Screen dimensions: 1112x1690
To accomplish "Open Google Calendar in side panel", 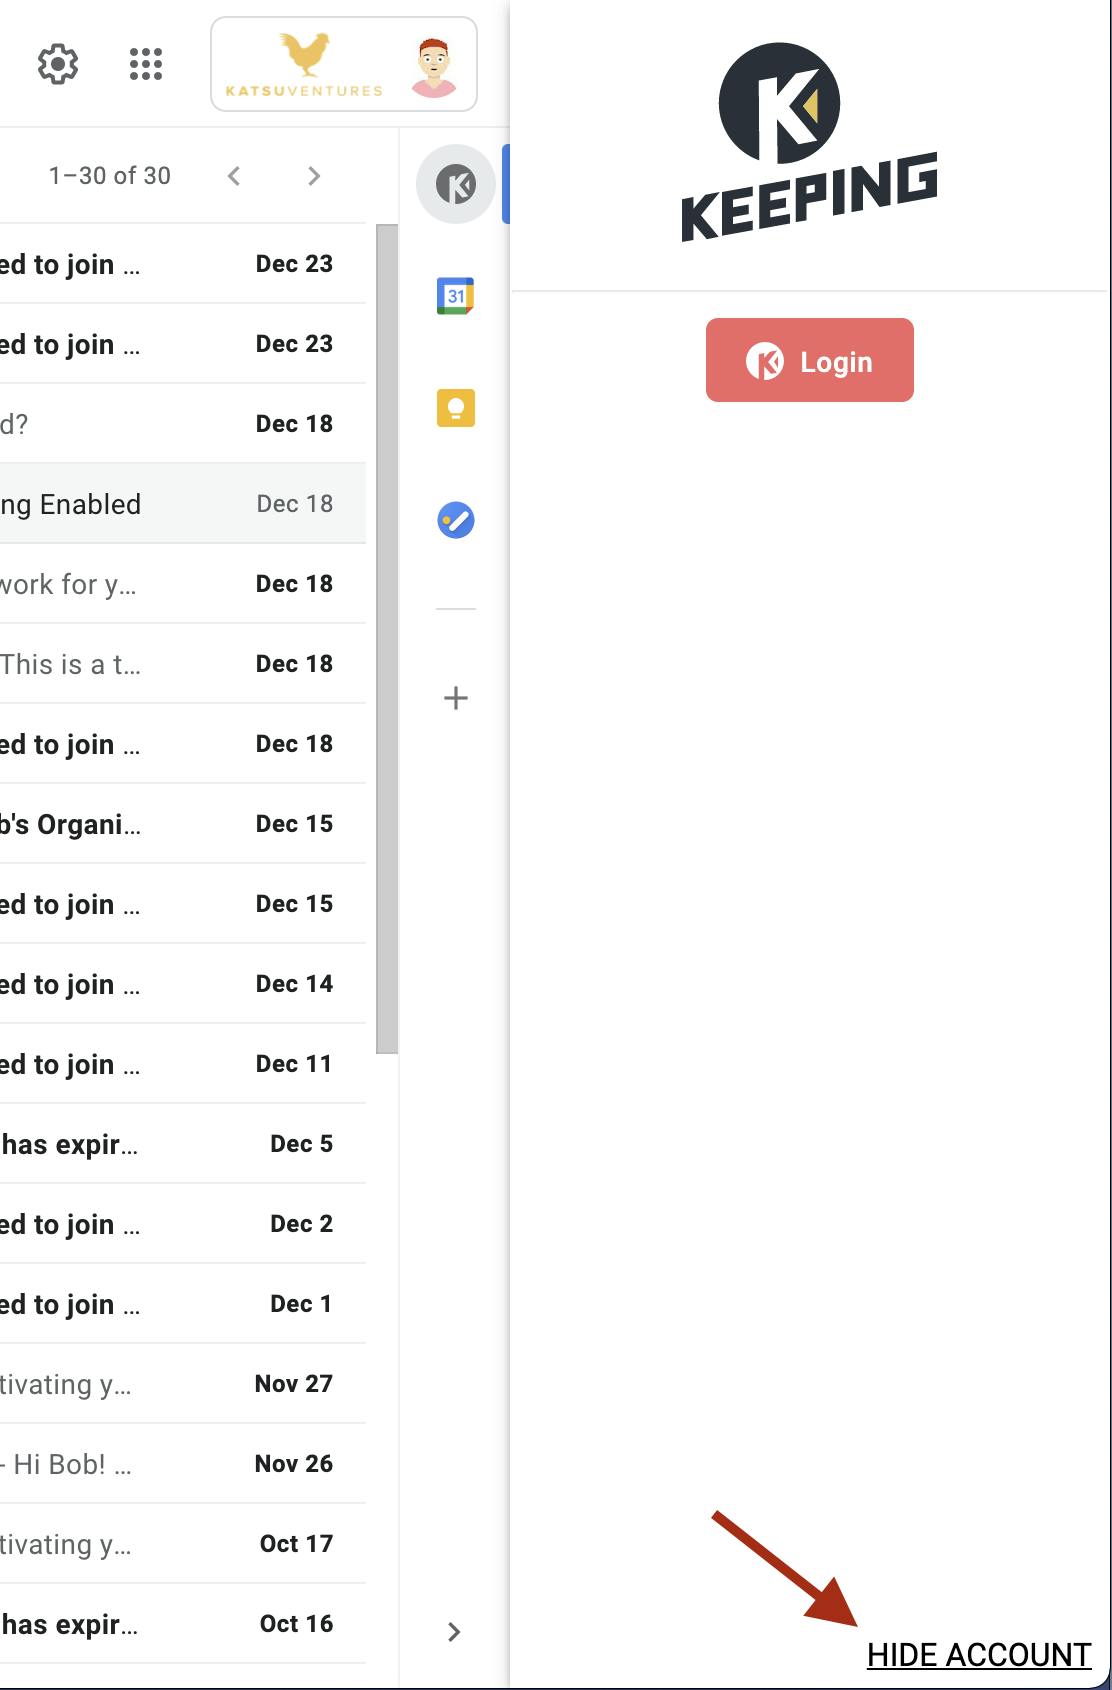I will tap(456, 296).
